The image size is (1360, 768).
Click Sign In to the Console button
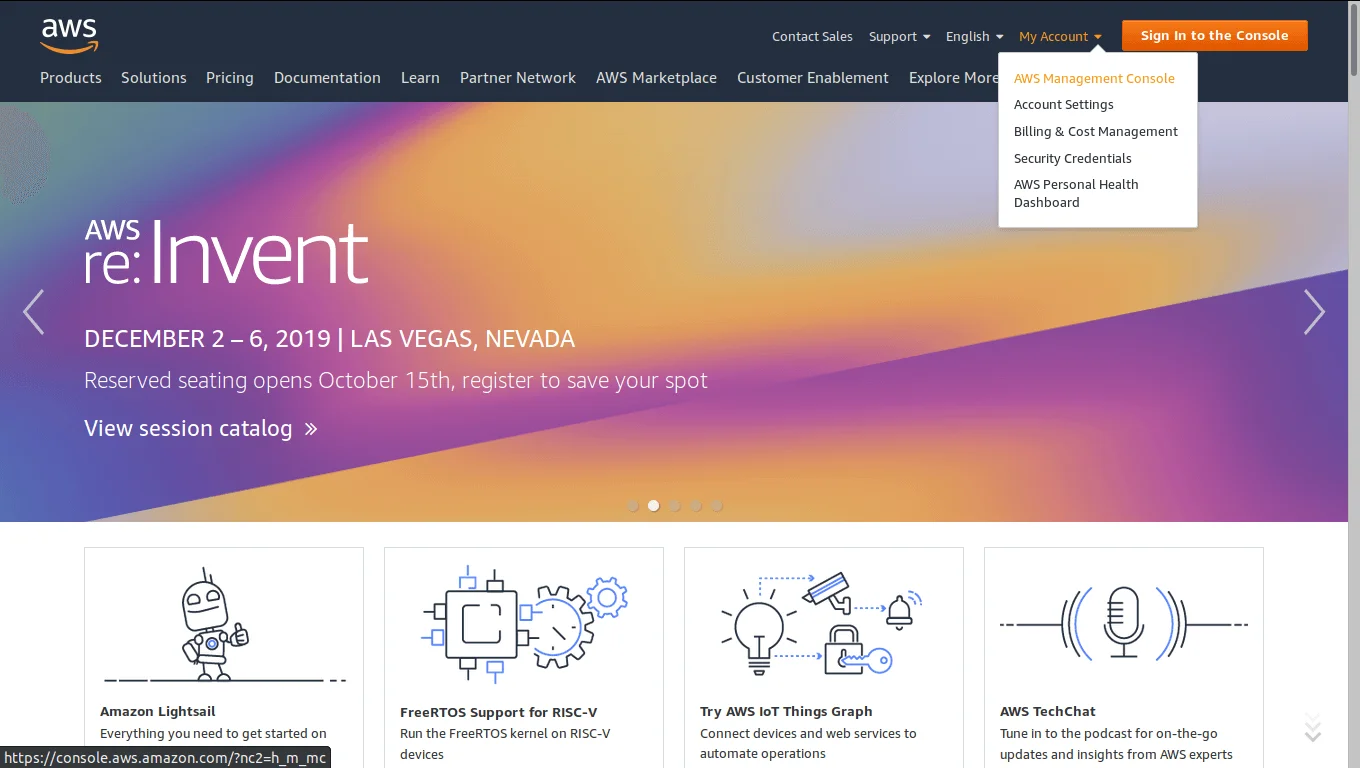coord(1214,36)
